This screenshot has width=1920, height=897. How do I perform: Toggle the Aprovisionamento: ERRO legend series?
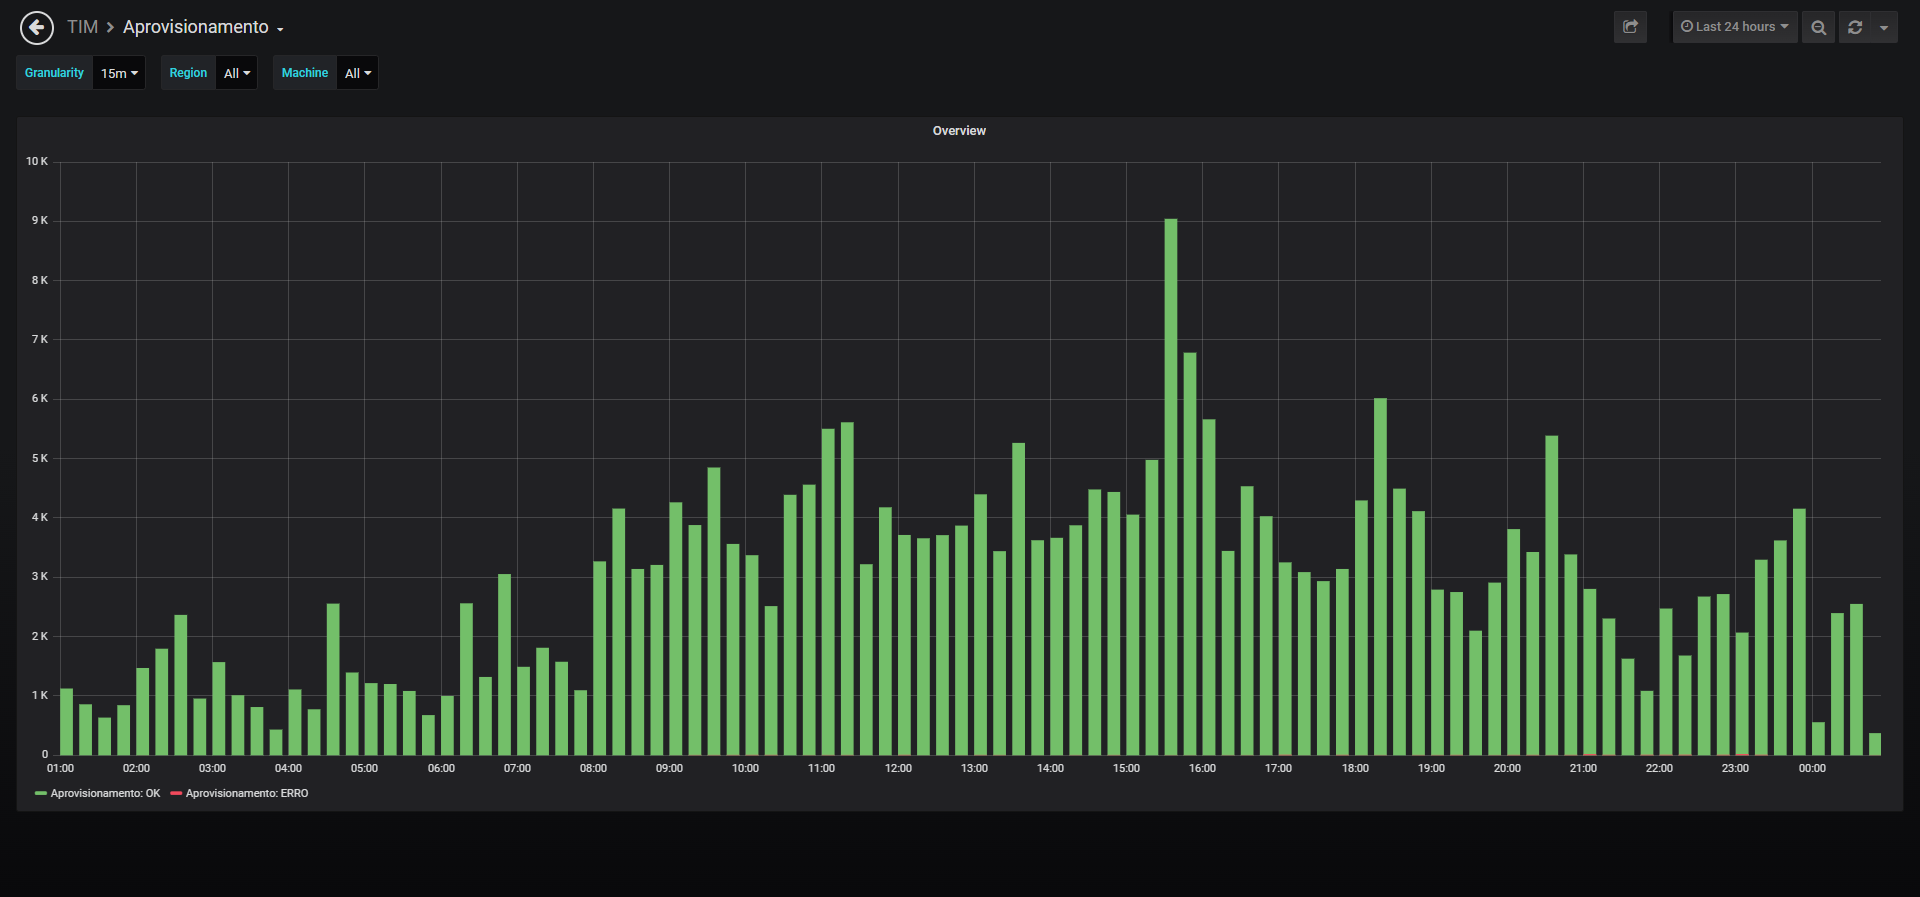click(247, 793)
